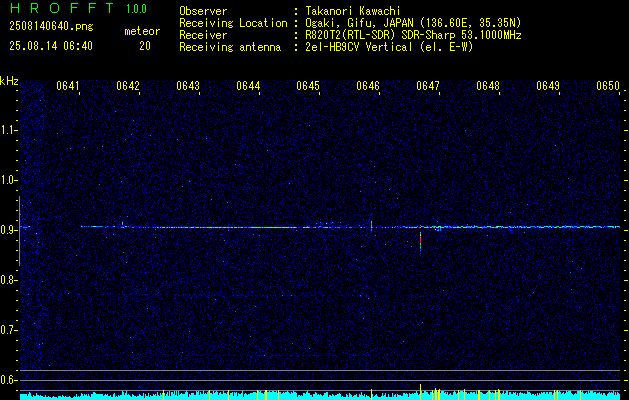Viewport: 629px width, 400px height.
Task: Click the 'Observer' field label
Action: [x=203, y=11]
